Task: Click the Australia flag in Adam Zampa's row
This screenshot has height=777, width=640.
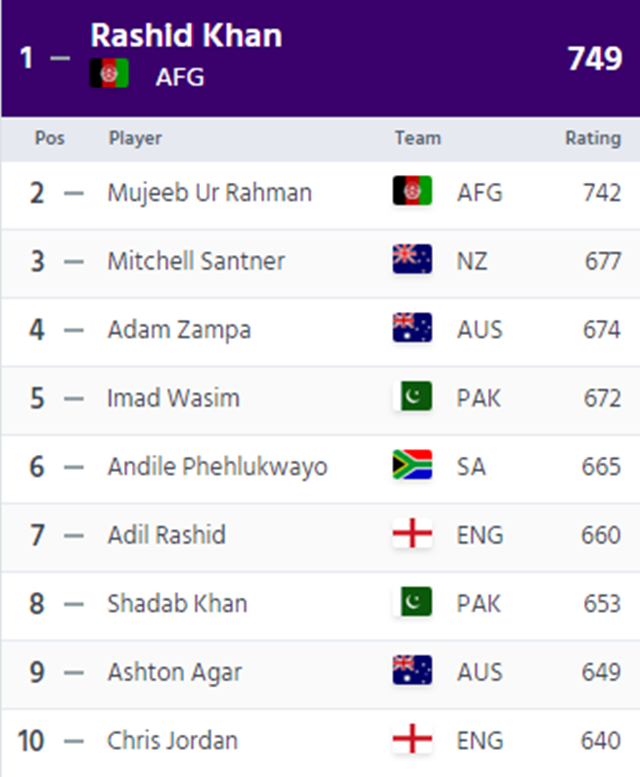Action: click(x=412, y=328)
